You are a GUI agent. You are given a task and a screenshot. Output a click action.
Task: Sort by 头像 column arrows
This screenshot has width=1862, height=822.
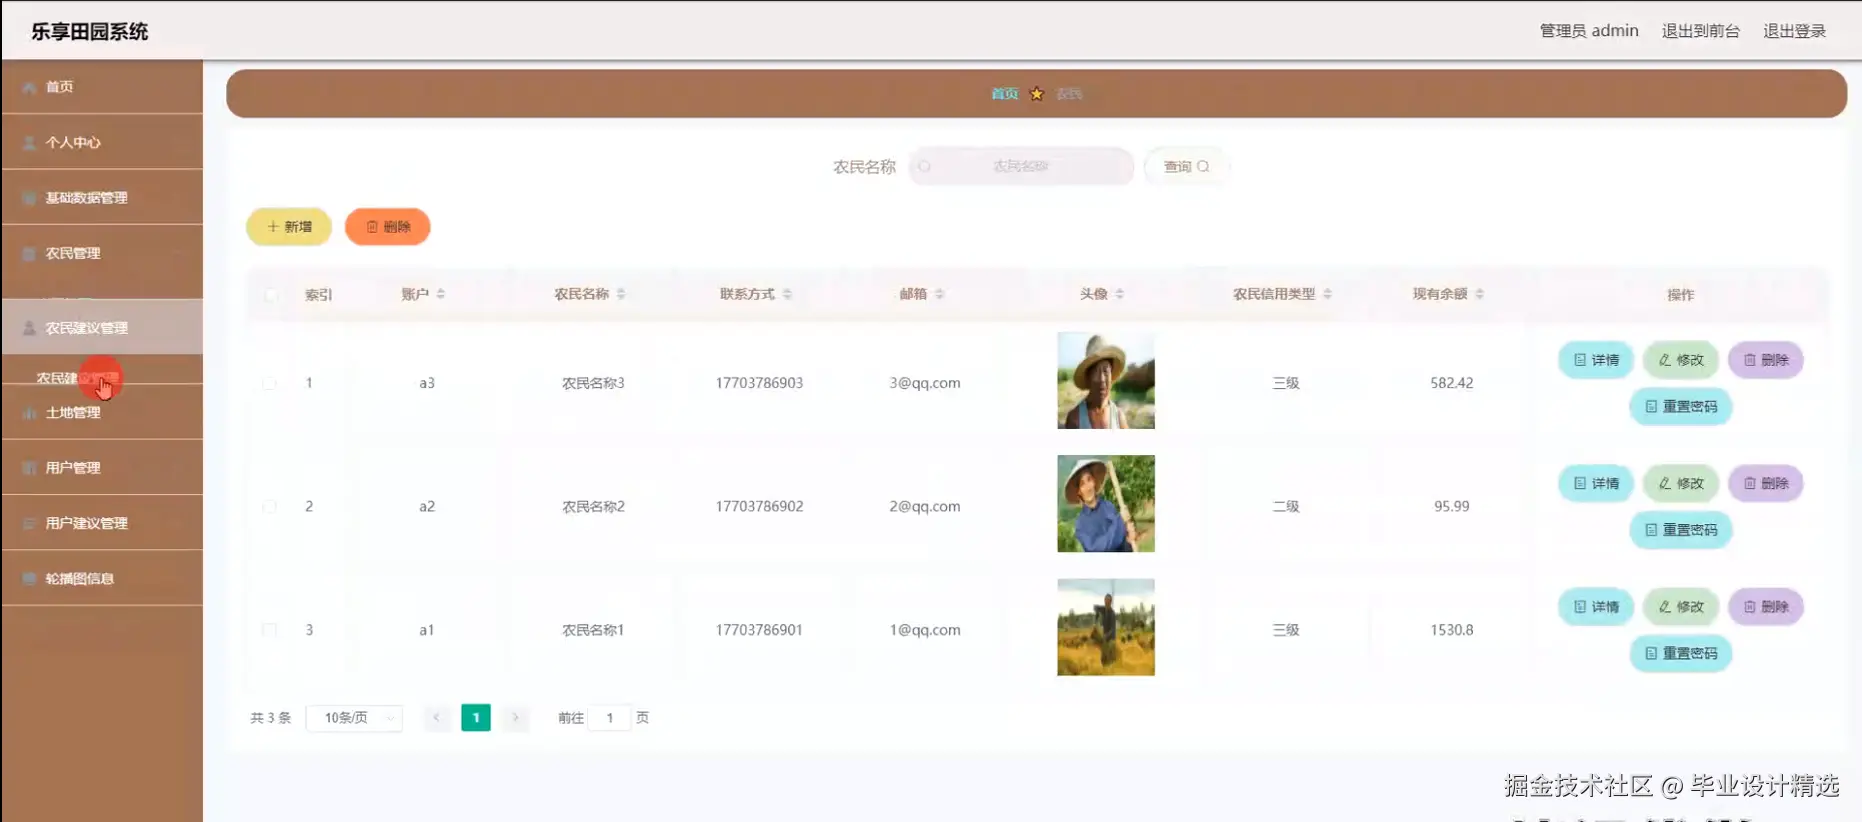1119,294
